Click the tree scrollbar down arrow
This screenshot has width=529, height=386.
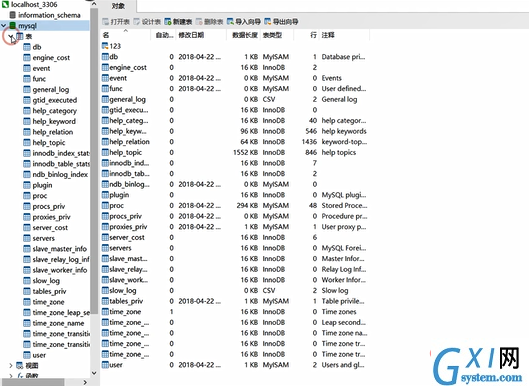pyautogui.click(x=94, y=373)
